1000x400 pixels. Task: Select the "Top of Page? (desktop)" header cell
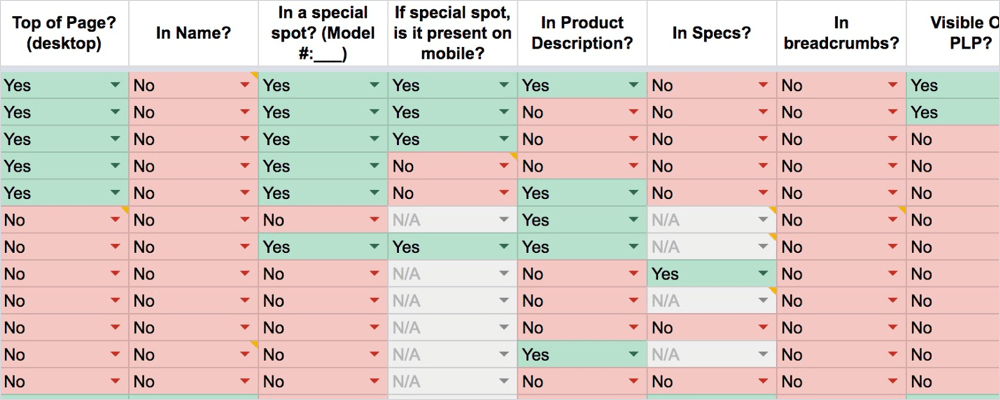[x=64, y=33]
